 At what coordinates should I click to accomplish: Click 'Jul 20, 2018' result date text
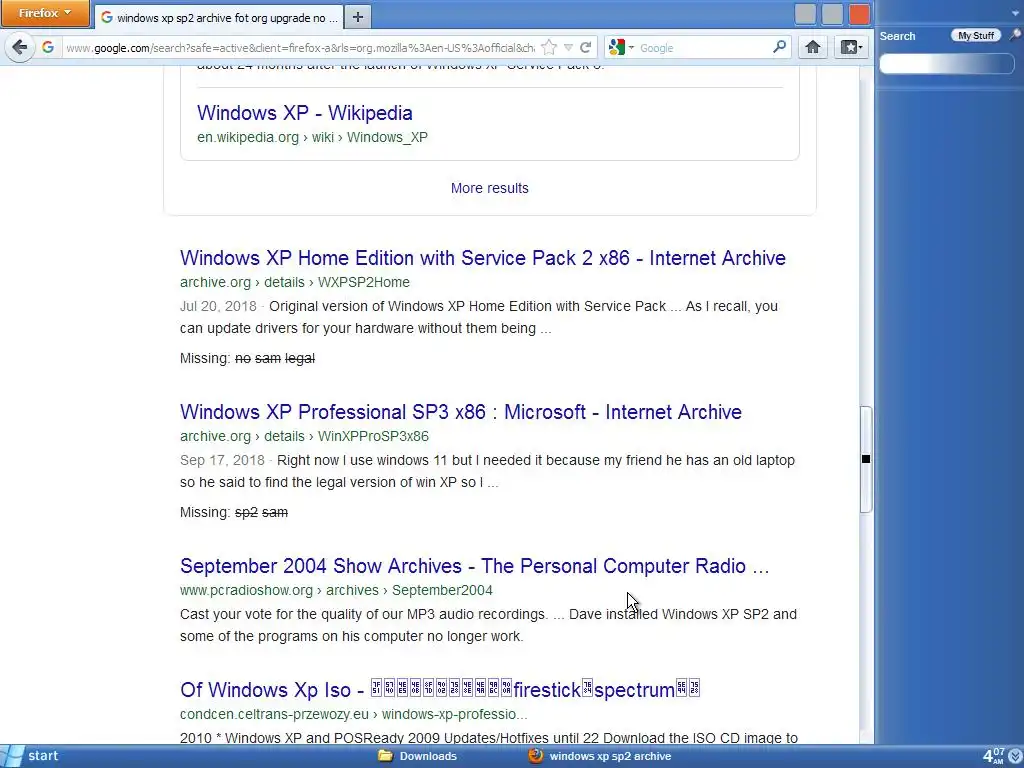[x=218, y=306]
